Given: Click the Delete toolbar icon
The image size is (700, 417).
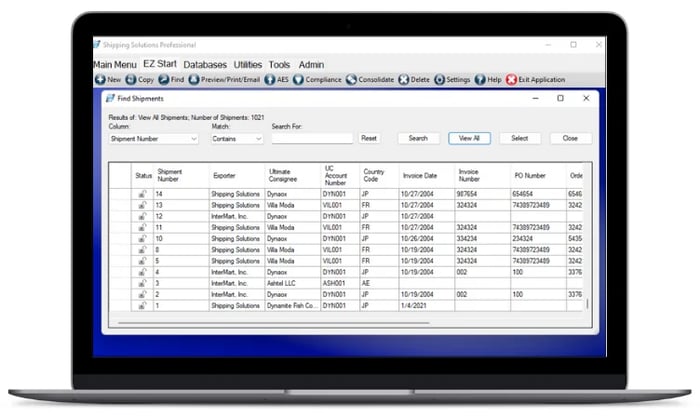Looking at the screenshot, I should (404, 79).
